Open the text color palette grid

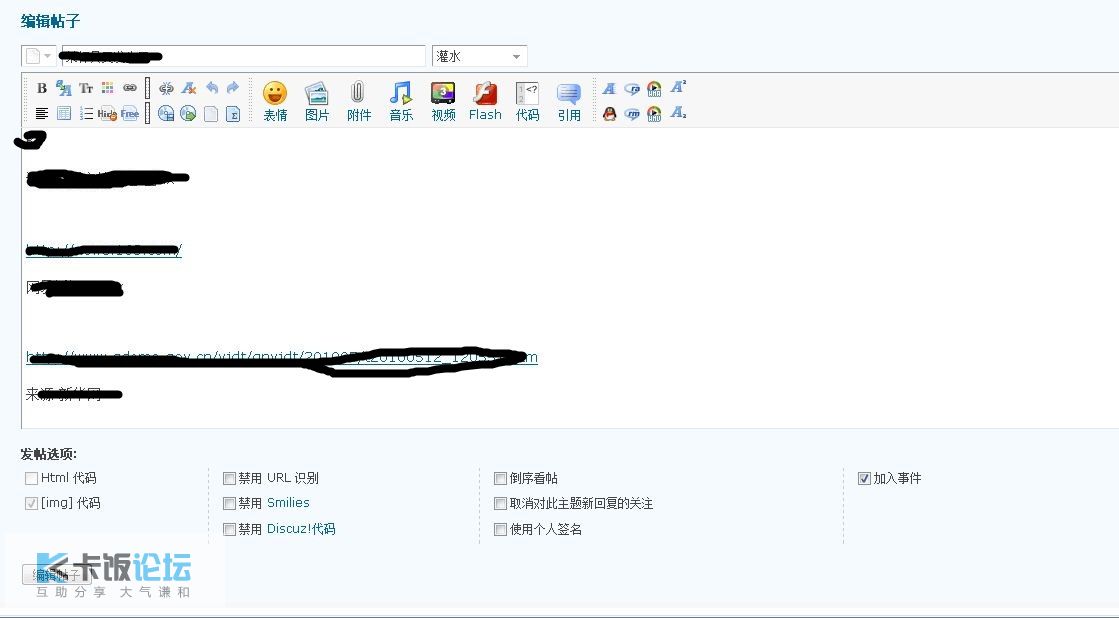coord(107,88)
